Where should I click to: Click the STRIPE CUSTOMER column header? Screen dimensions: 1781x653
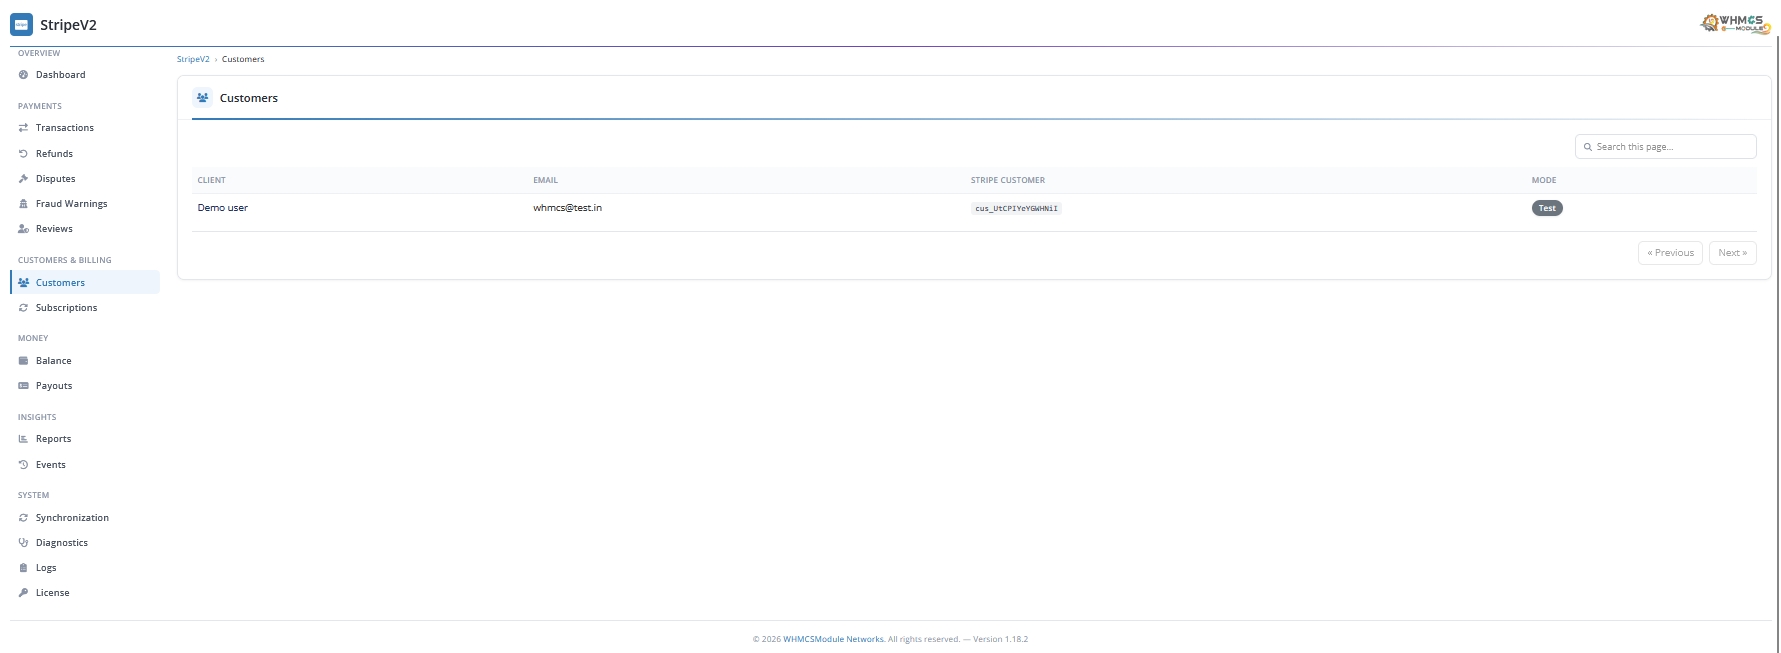coord(1008,180)
